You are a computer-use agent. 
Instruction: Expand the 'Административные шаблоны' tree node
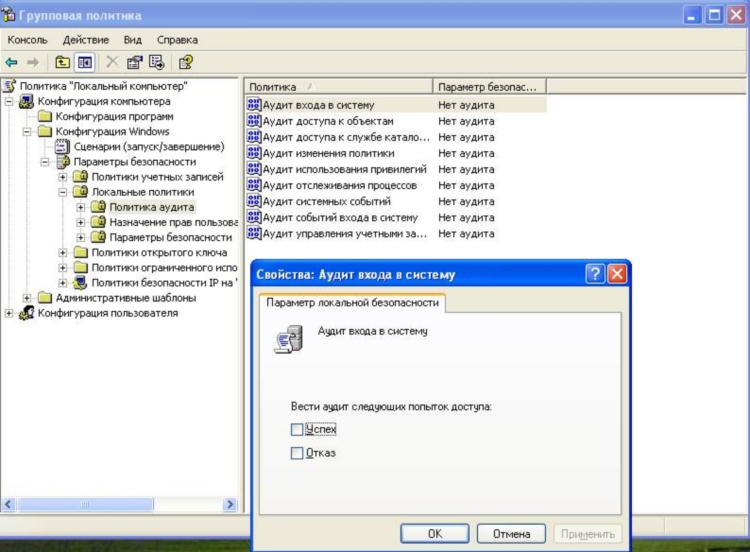pyautogui.click(x=27, y=297)
